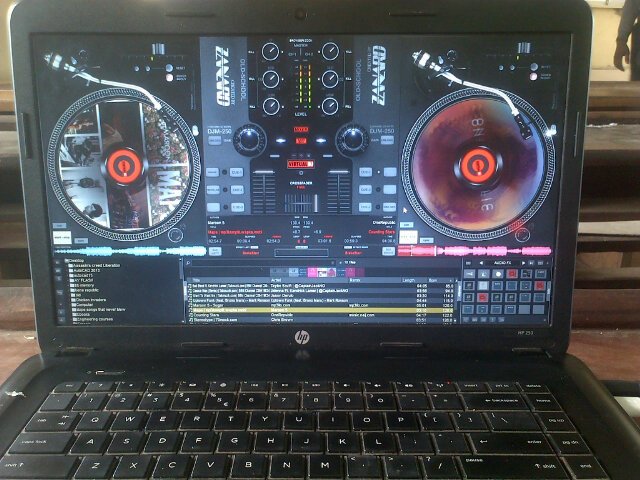This screenshot has width=640, height=480.
Task: Click the left deck quartz match button
Action: [x=169, y=78]
